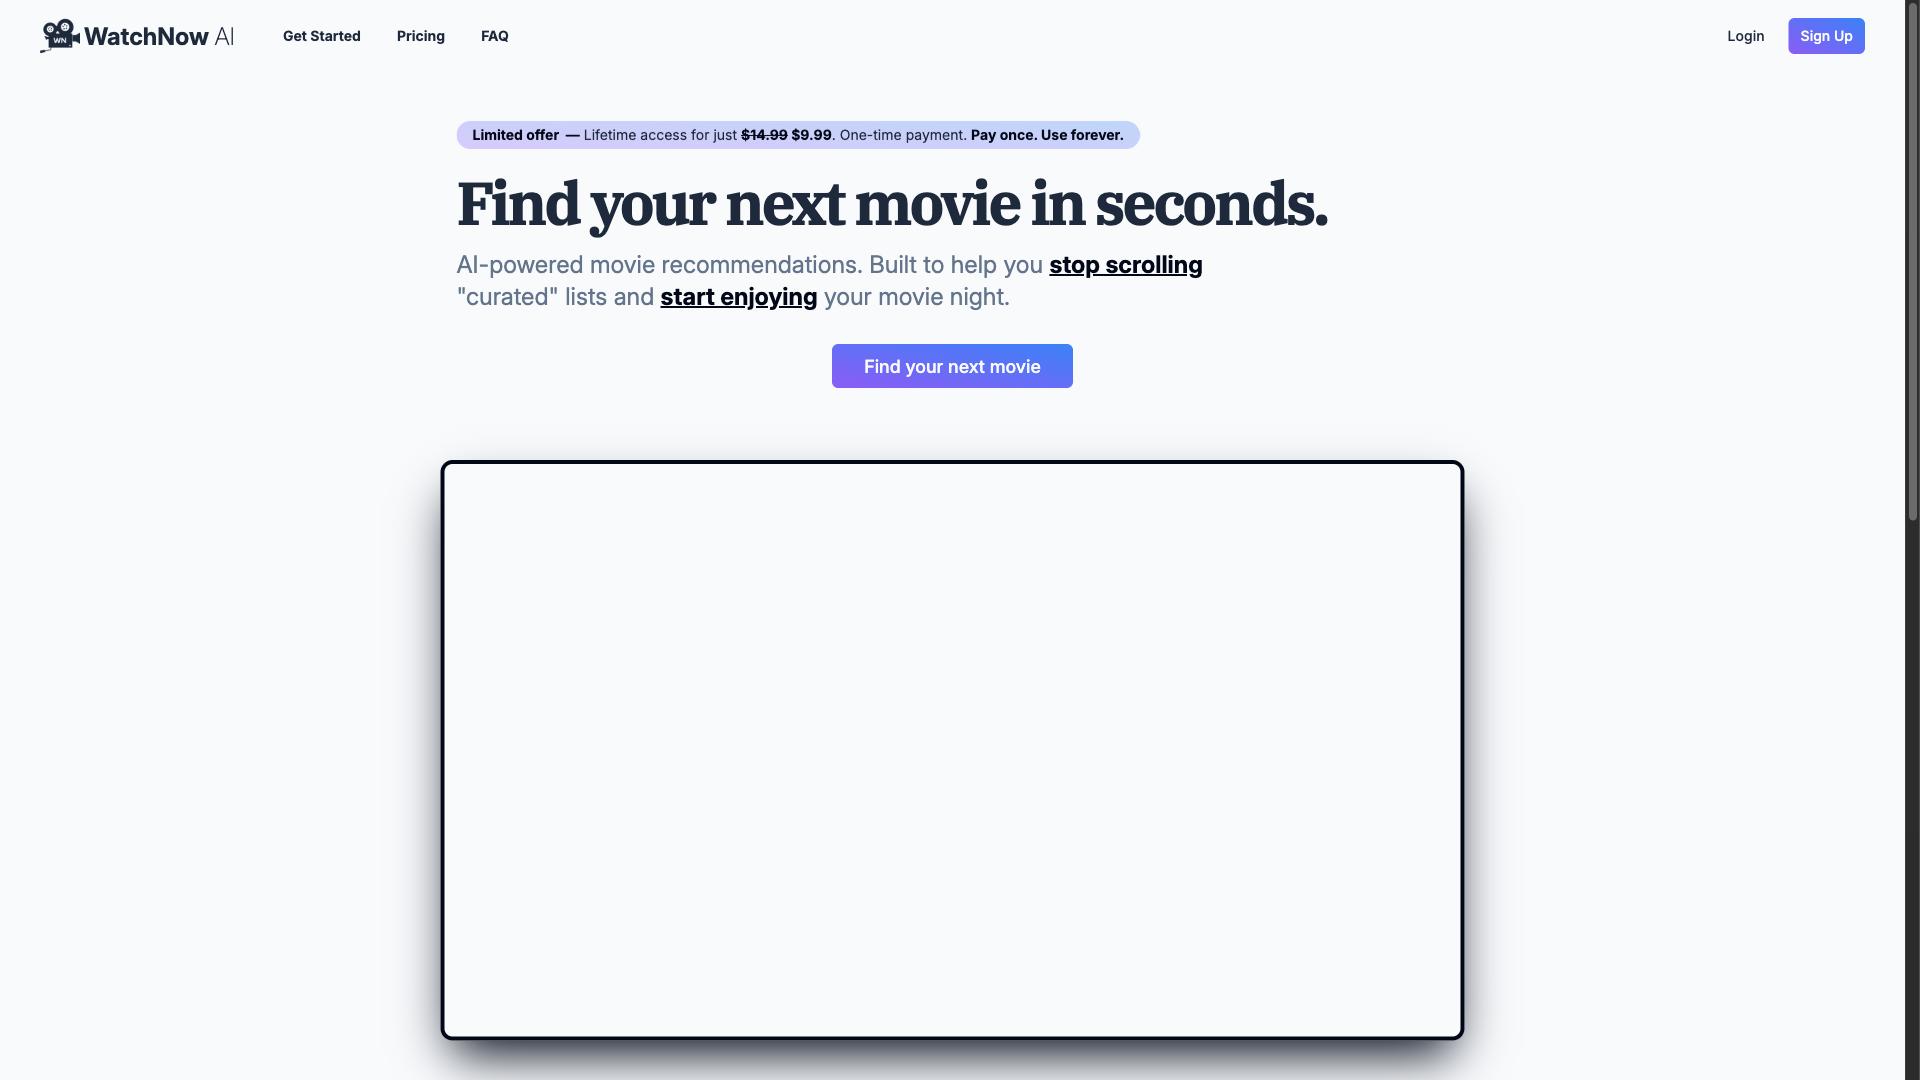Open the Get Started nav link

click(x=322, y=36)
